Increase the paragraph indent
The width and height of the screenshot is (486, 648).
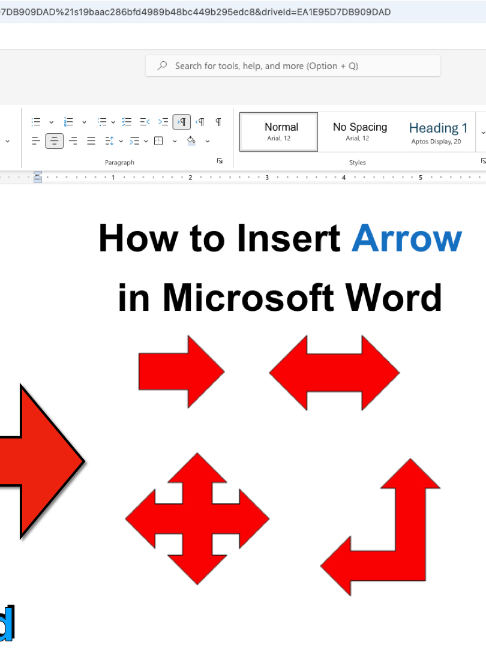click(163, 122)
